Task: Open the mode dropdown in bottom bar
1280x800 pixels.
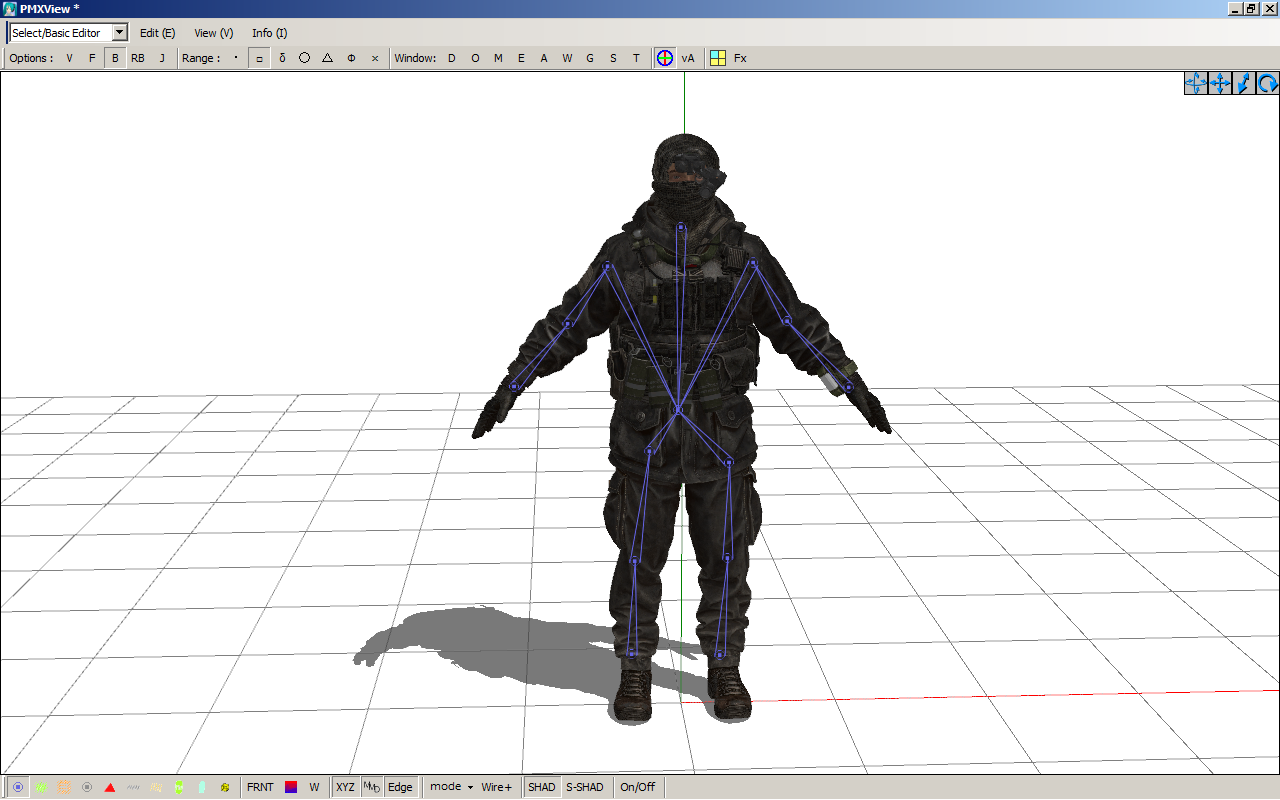Action: 451,787
